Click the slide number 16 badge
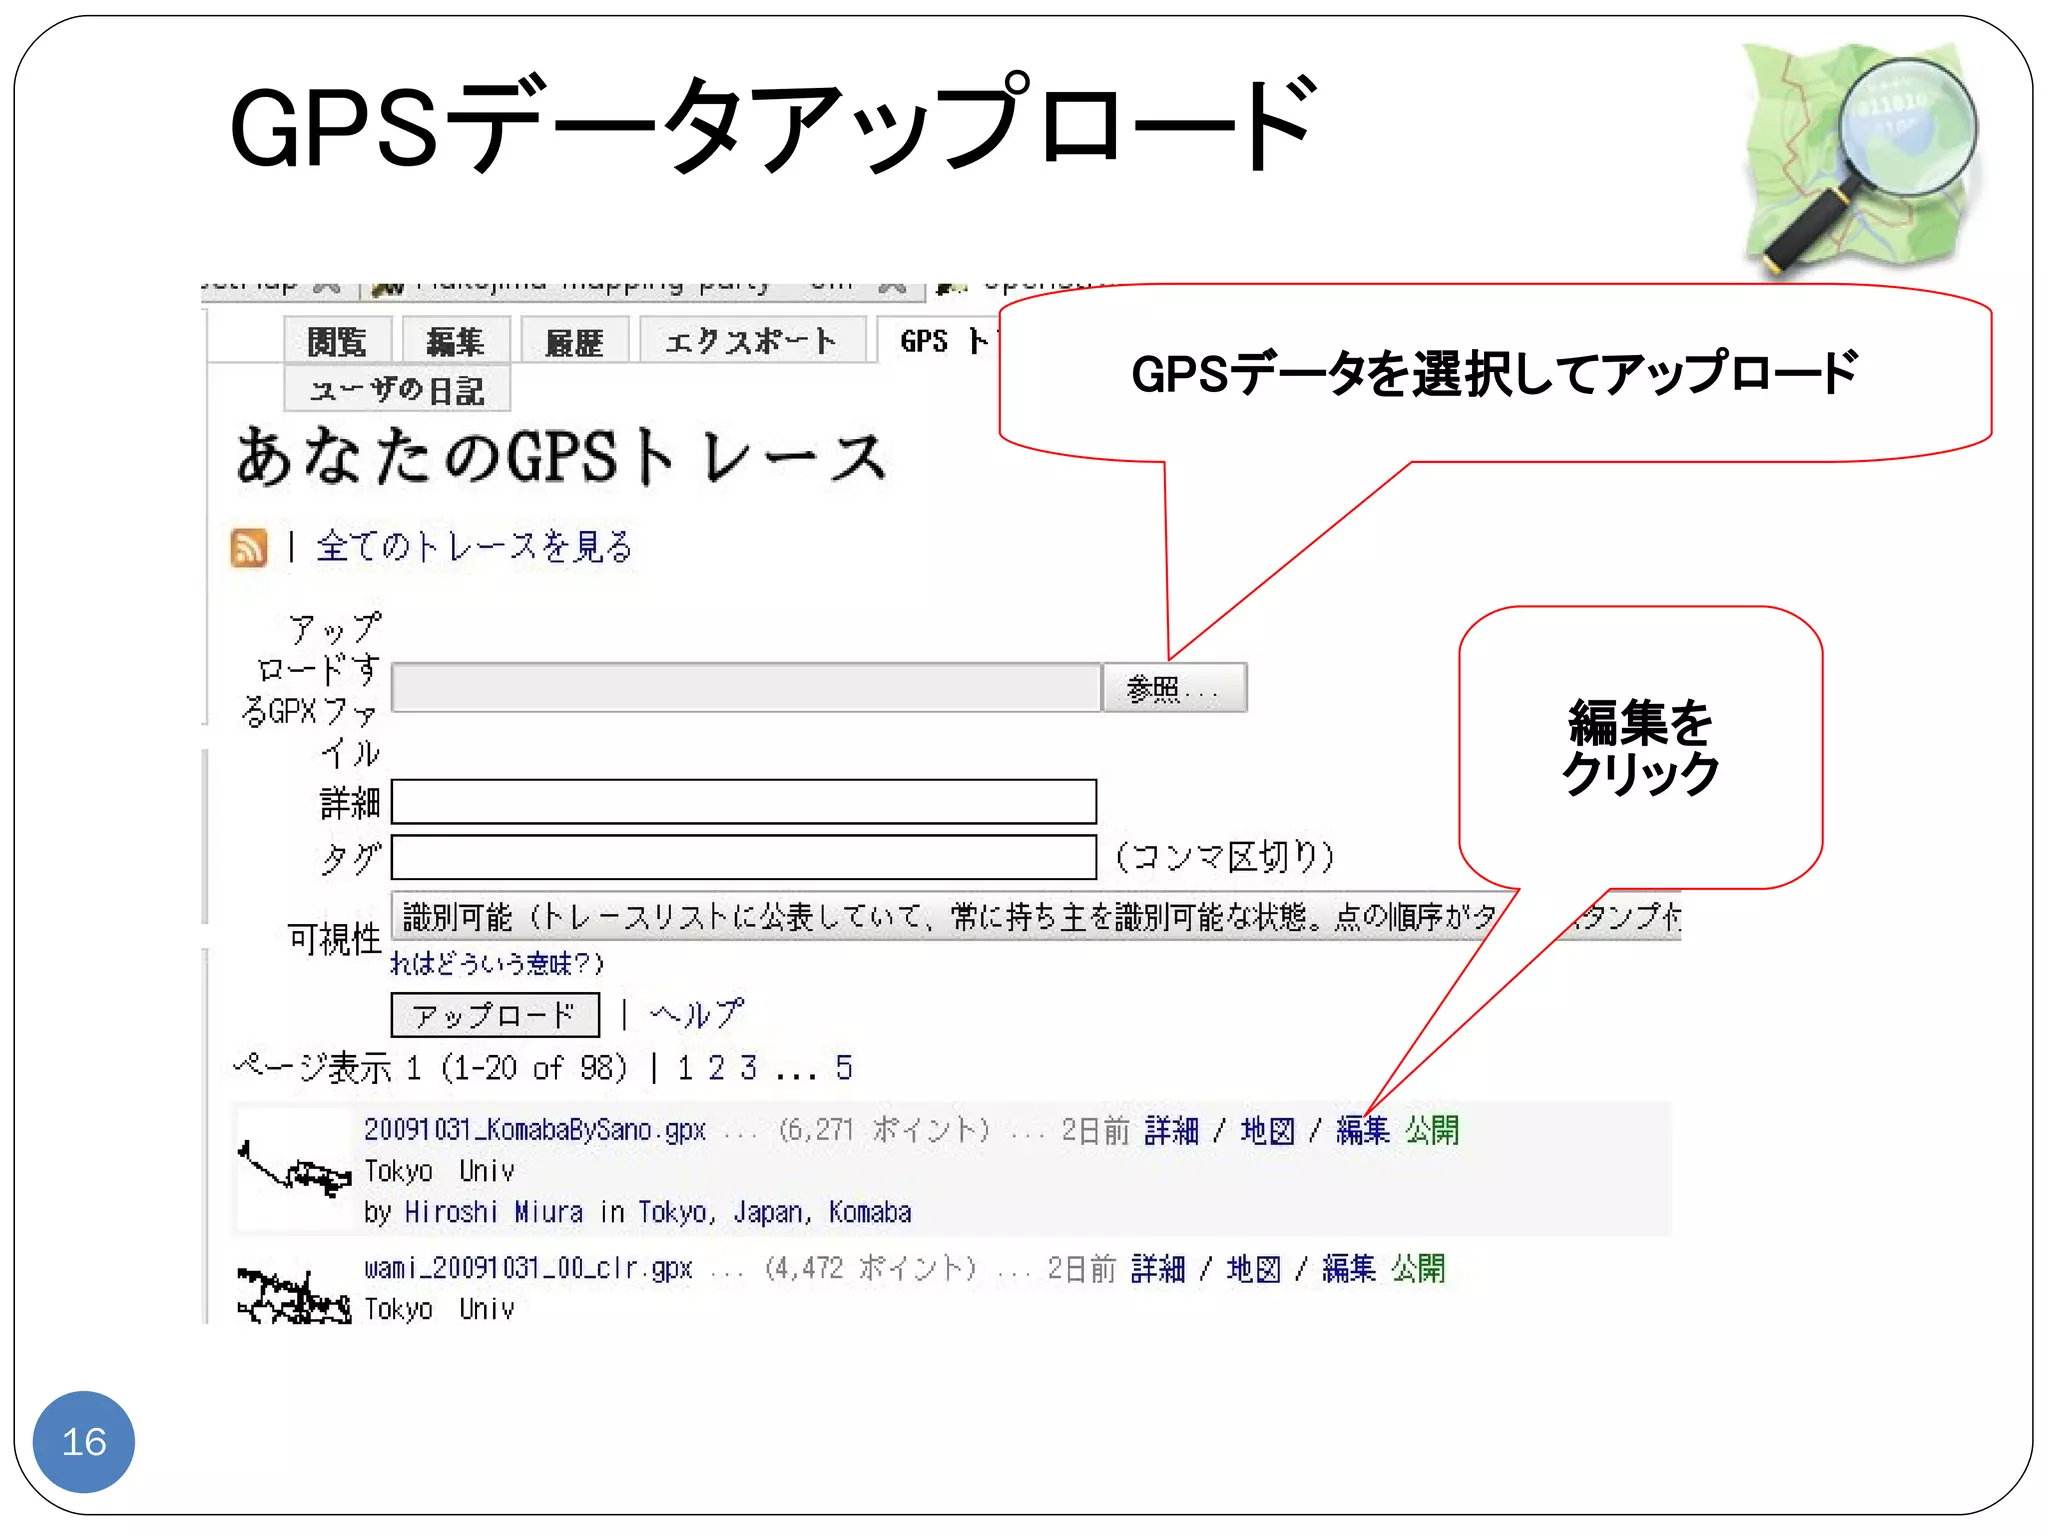Image resolution: width=2048 pixels, height=1536 pixels. [84, 1441]
